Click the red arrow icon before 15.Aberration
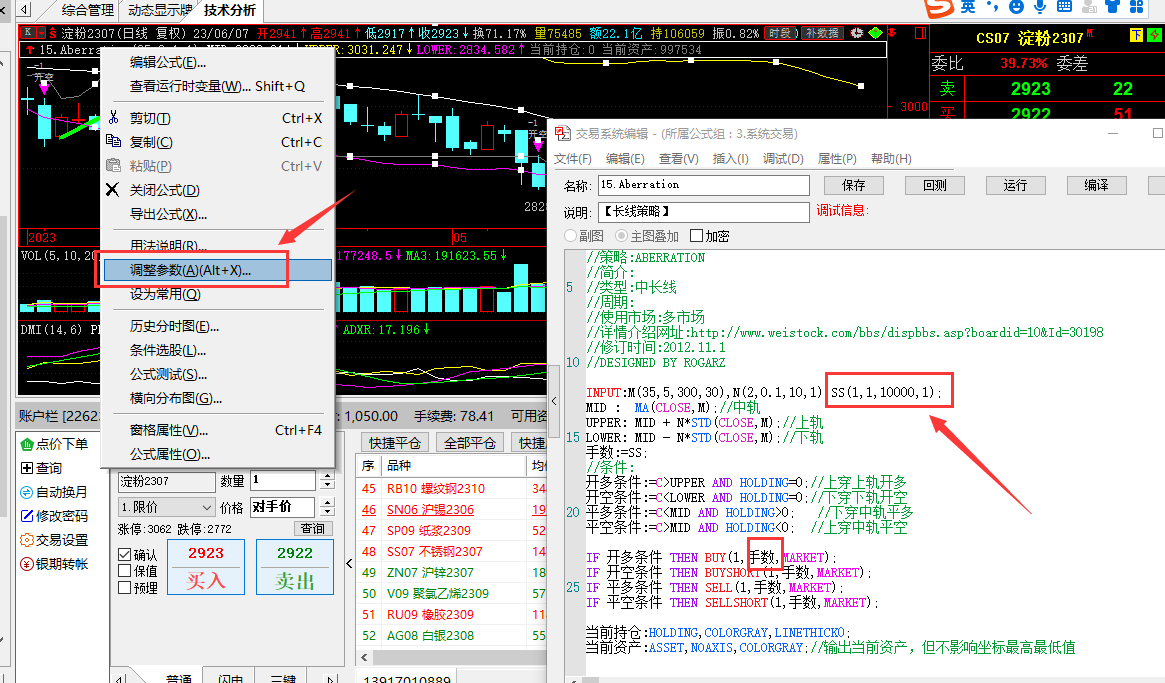1165x683 pixels. point(29,50)
